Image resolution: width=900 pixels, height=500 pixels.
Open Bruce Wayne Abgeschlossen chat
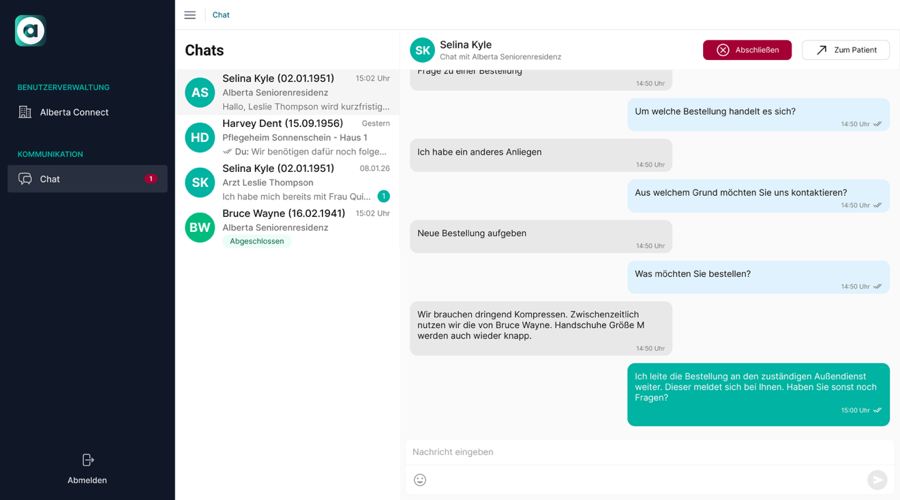coord(288,227)
